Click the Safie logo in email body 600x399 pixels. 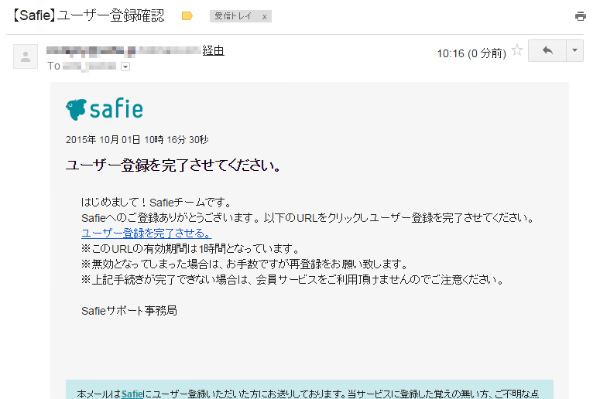click(x=104, y=109)
